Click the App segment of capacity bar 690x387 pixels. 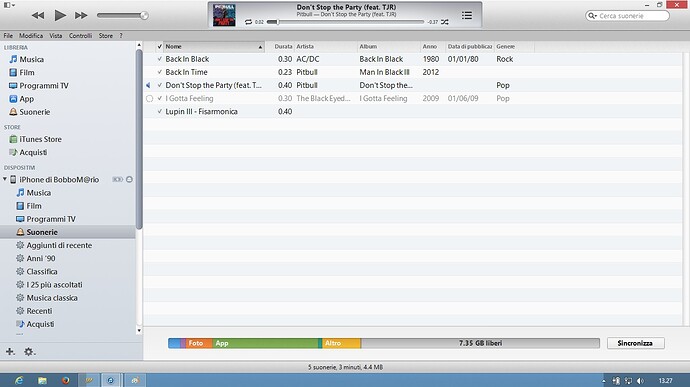click(265, 343)
